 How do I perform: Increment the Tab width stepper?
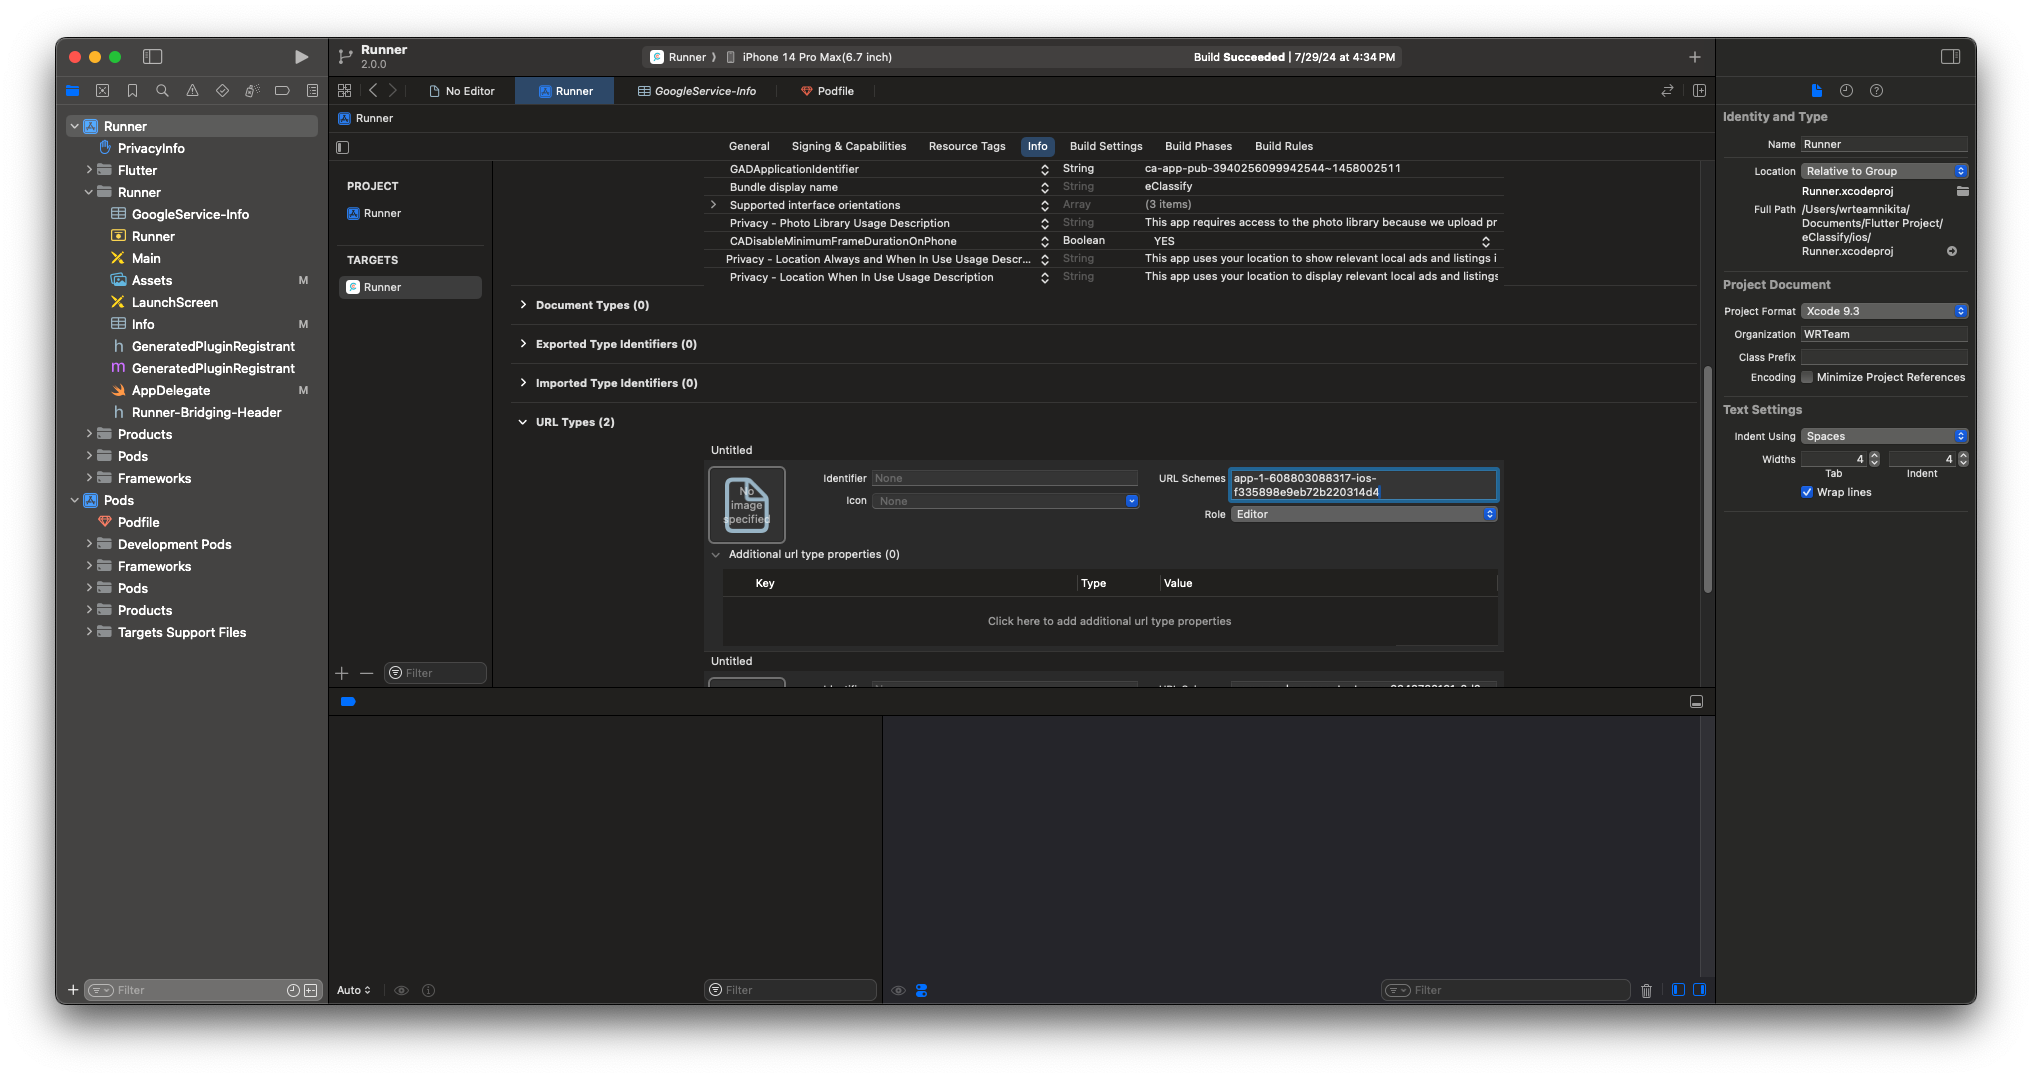[1875, 455]
